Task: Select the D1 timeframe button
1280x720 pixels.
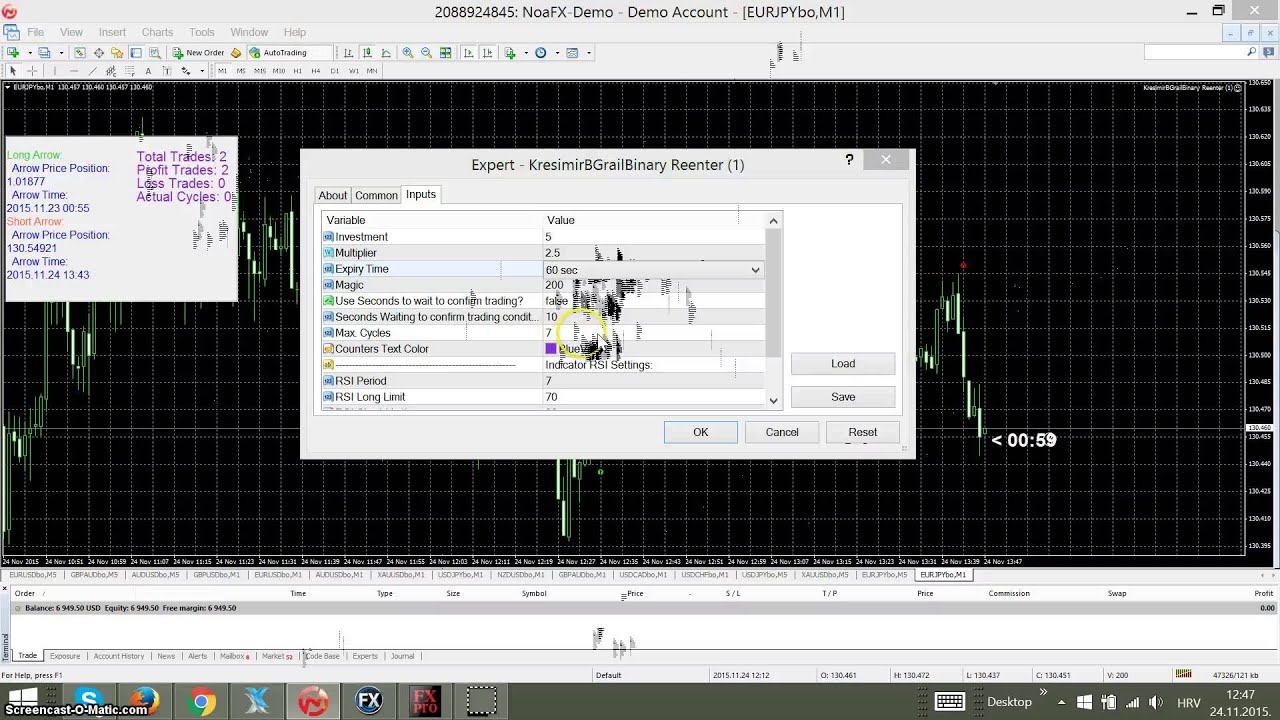Action: [335, 71]
